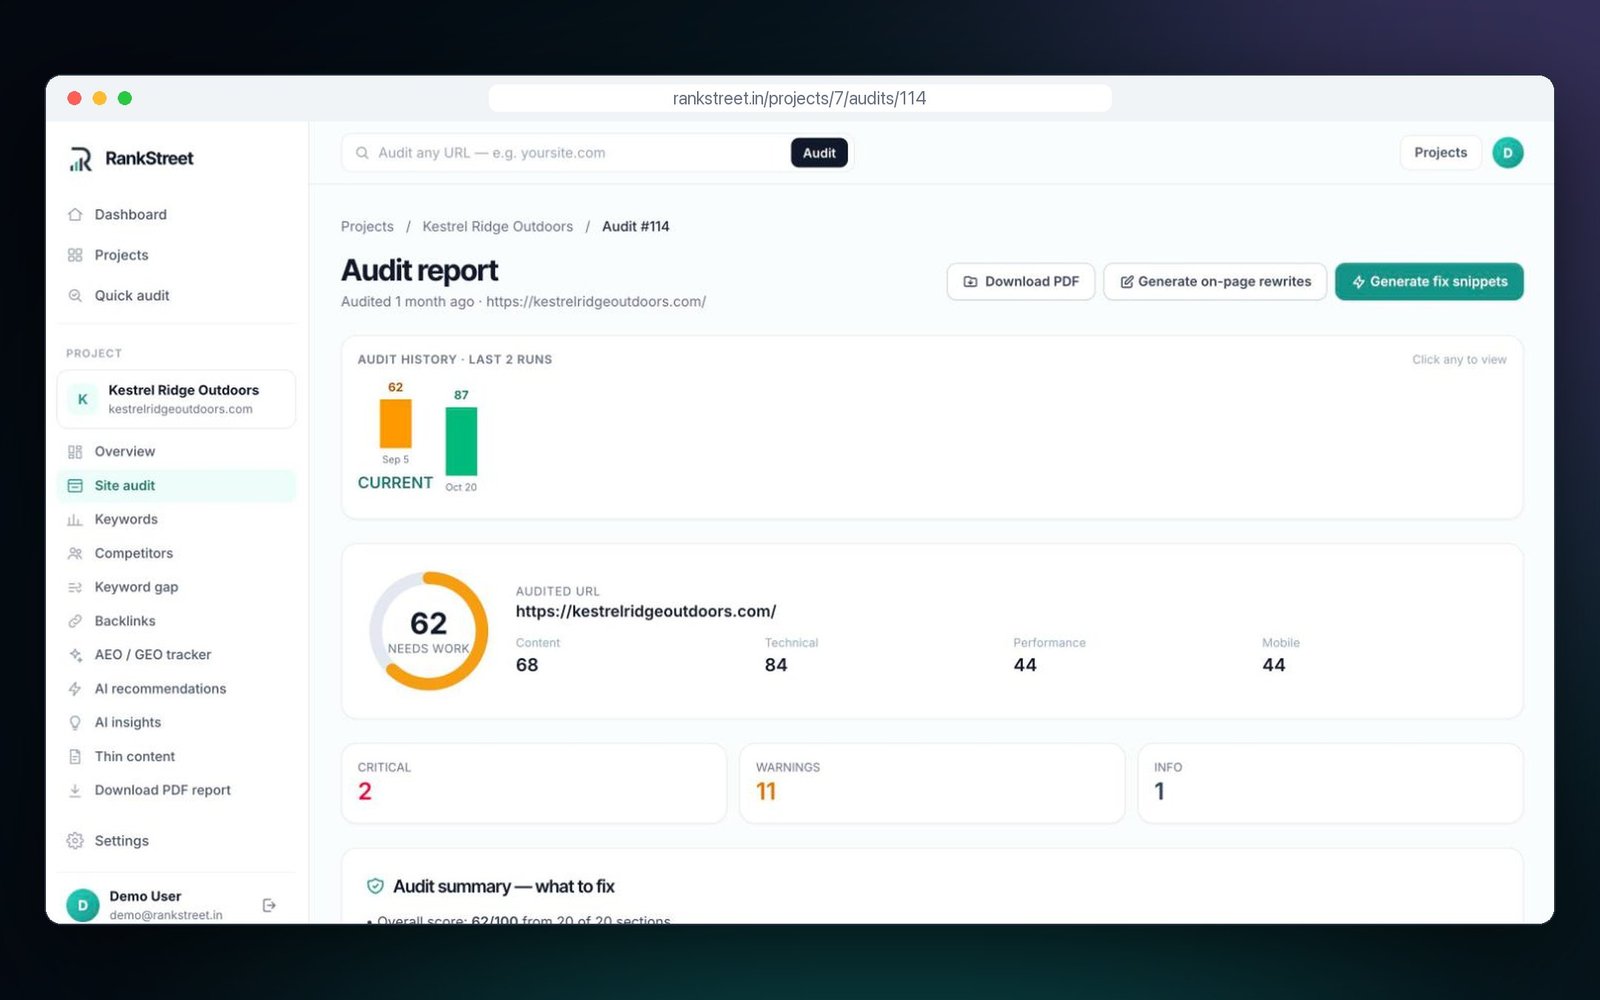Click Generate on-page rewrites button
The image size is (1600, 1000).
tap(1215, 282)
